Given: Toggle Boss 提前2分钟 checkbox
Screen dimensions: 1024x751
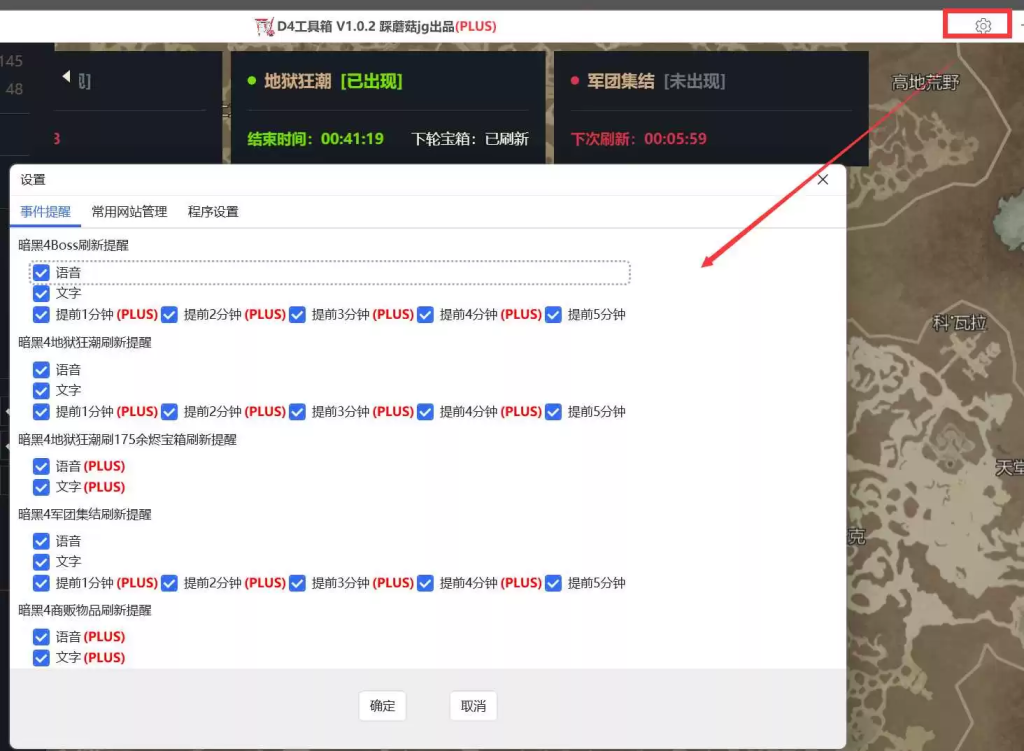Looking at the screenshot, I should pos(169,315).
